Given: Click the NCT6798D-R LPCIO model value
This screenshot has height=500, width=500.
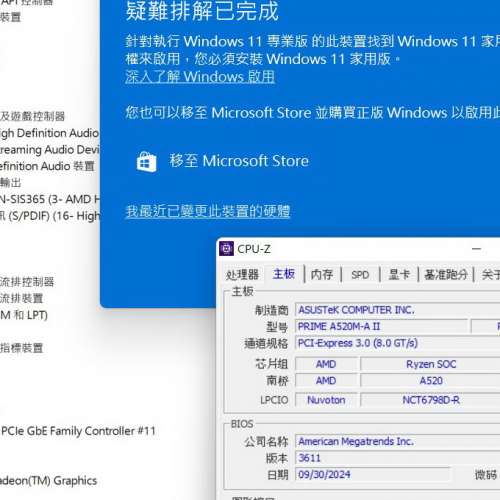Looking at the screenshot, I should pos(430,400).
